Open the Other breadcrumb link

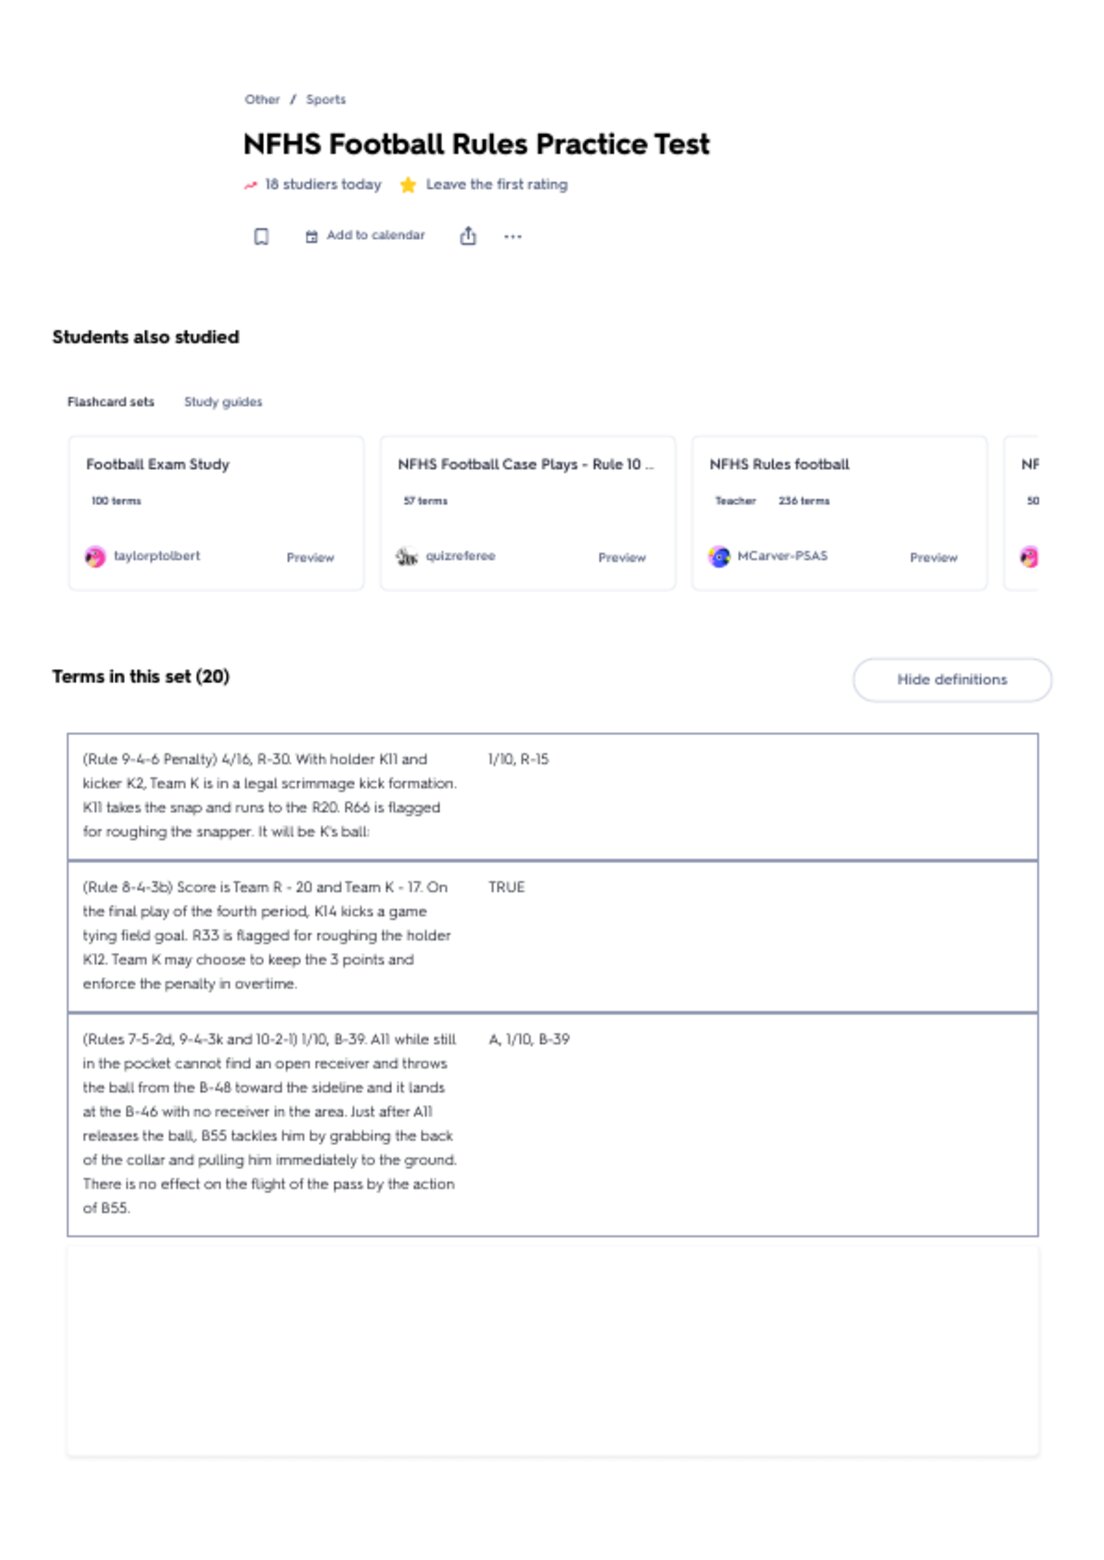click(262, 100)
